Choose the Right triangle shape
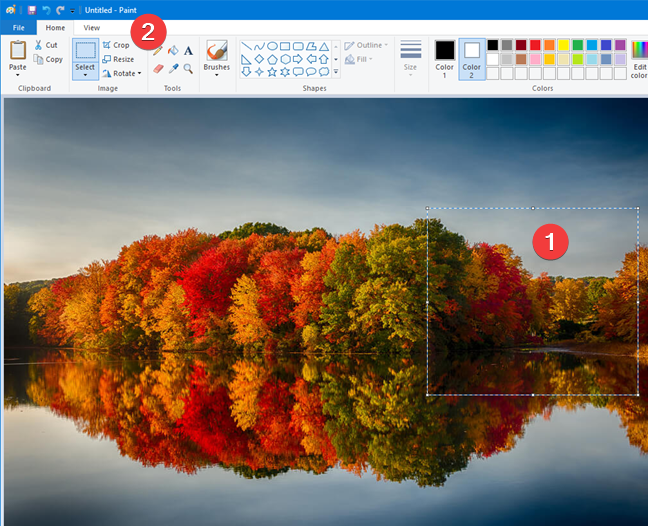This screenshot has height=526, width=648. (246, 59)
